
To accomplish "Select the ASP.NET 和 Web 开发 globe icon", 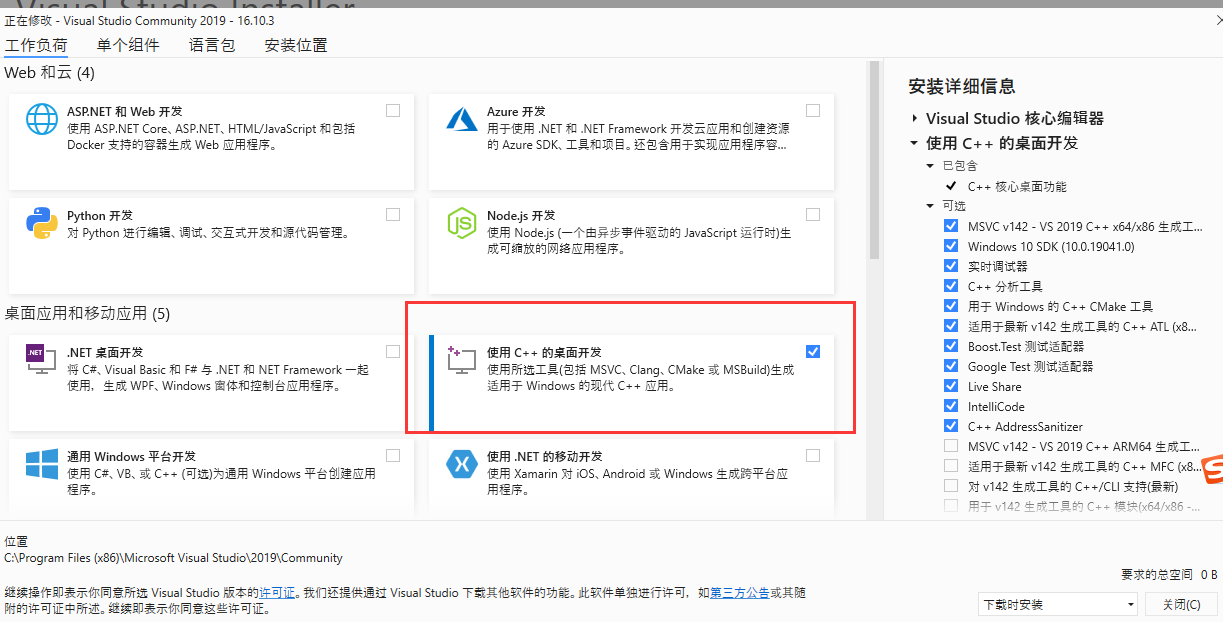I will point(40,119).
